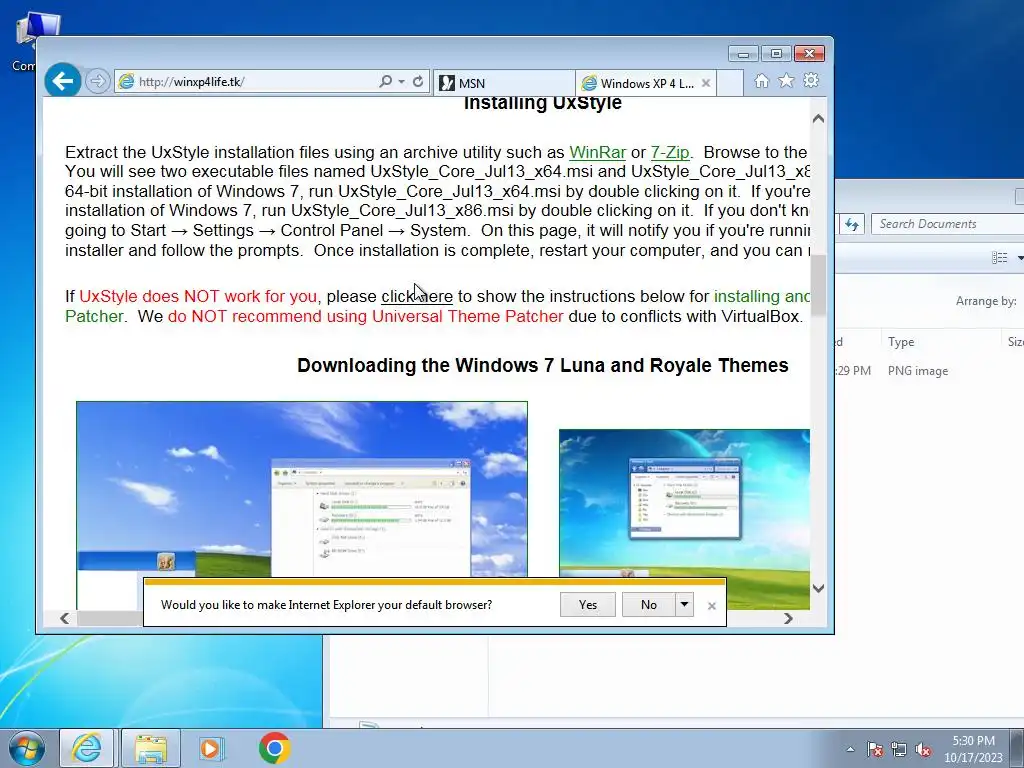Click the horizontal scrollbar right arrow
This screenshot has width=1024, height=768.
coord(788,618)
